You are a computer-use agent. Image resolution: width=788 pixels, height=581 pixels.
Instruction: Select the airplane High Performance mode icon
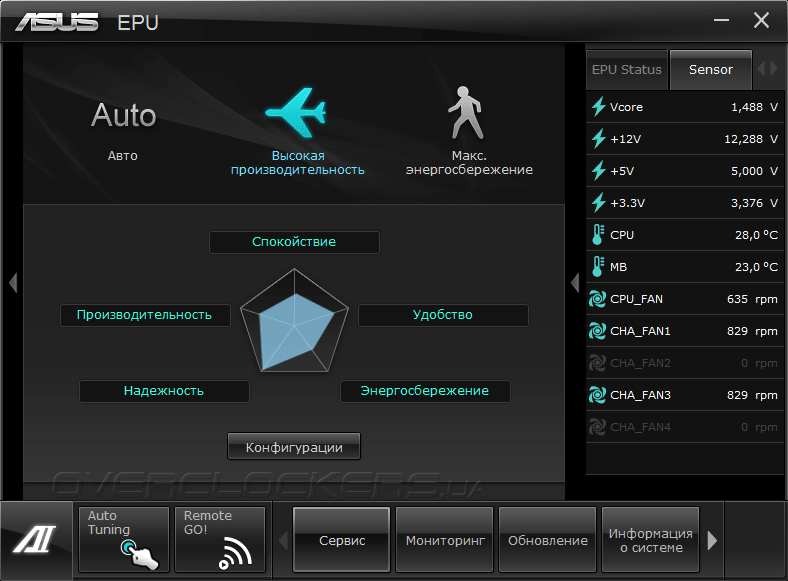point(297,112)
